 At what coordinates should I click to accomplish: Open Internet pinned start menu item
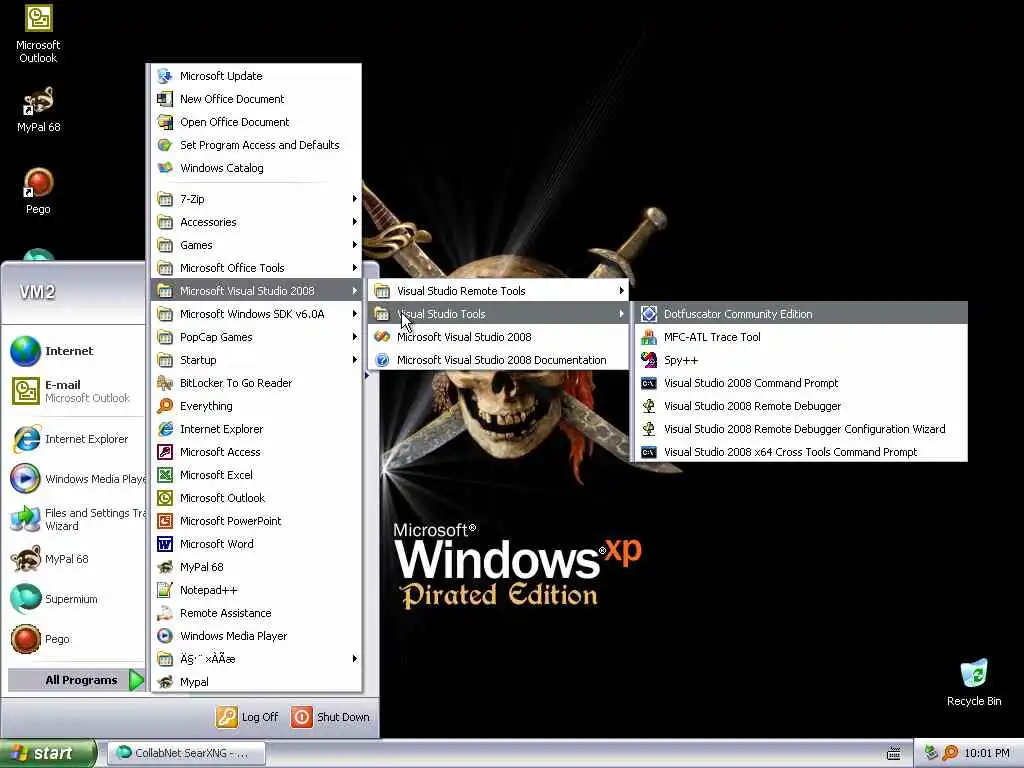tap(75, 351)
